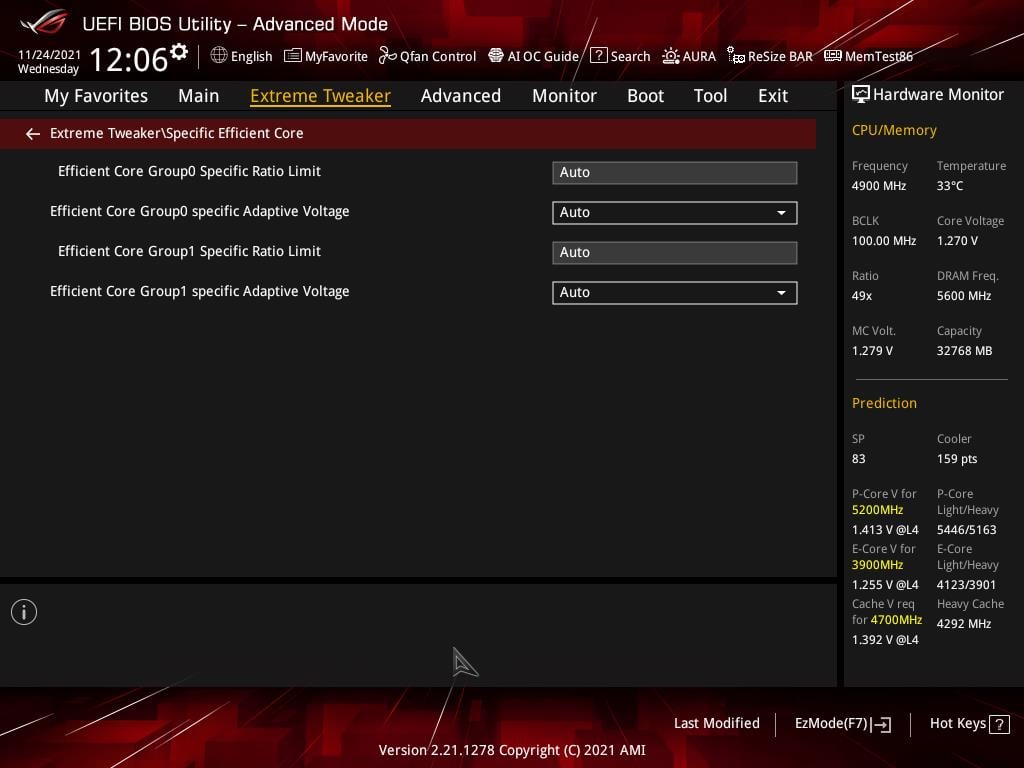
Task: Click the 1.270 V core voltage value
Action: point(957,241)
